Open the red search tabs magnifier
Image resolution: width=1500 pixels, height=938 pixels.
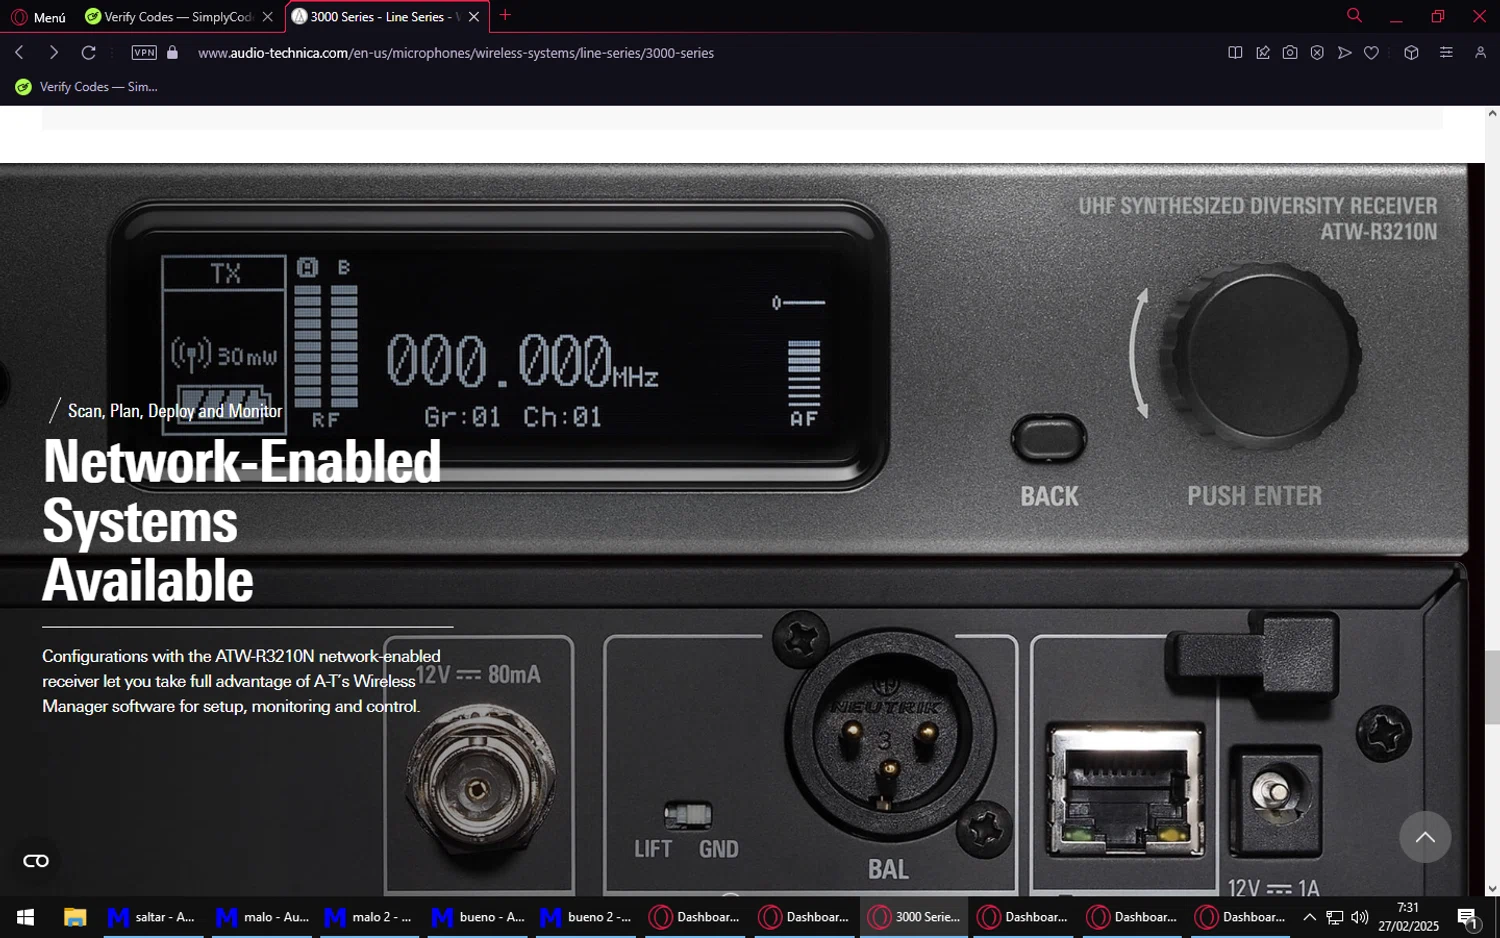coord(1354,15)
